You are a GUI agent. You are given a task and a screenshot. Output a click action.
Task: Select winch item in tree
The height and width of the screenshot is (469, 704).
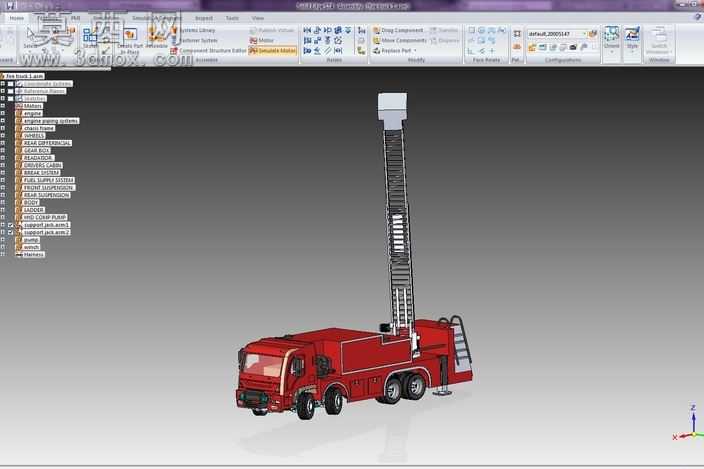31,247
